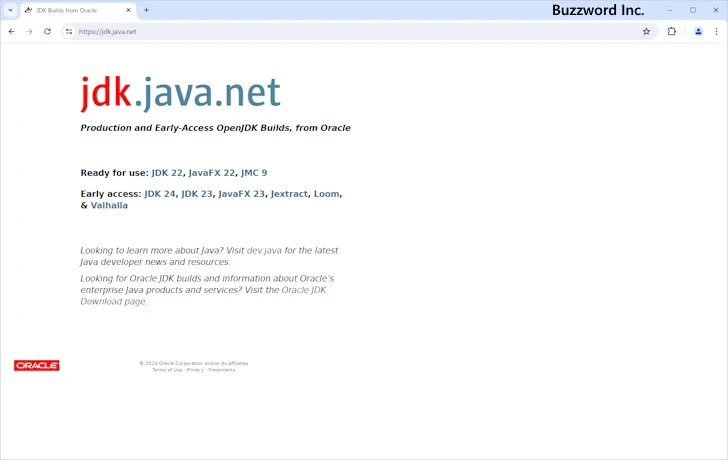The width and height of the screenshot is (728, 460).
Task: Expand the tab search dropdown arrow
Action: [x=10, y=10]
